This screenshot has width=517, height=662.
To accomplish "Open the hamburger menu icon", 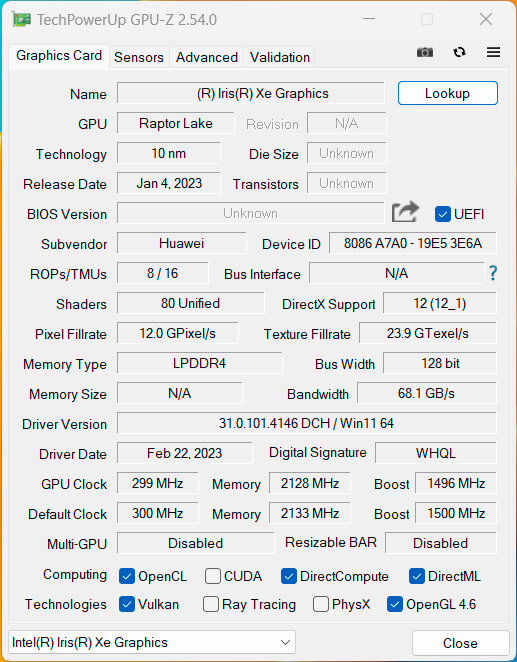I will pos(493,52).
